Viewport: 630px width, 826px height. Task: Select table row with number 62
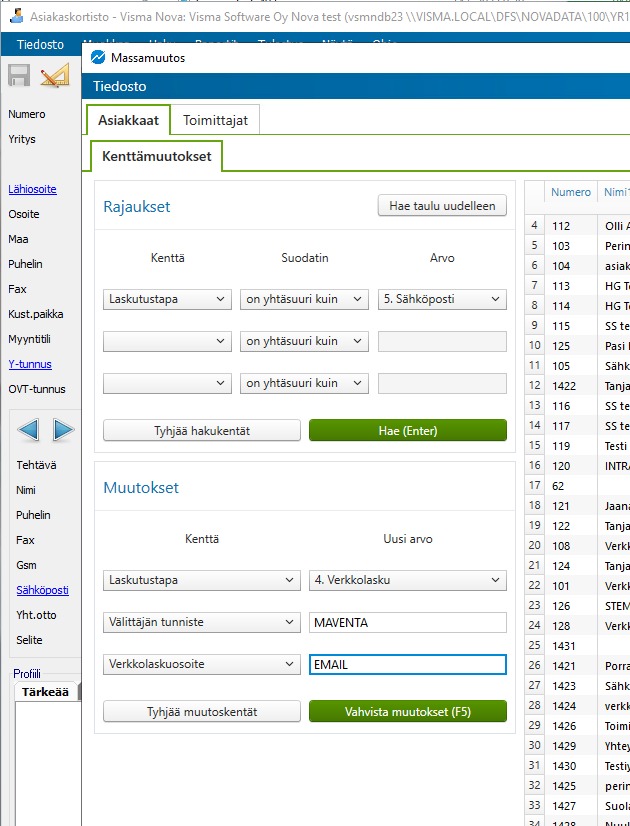[577, 486]
